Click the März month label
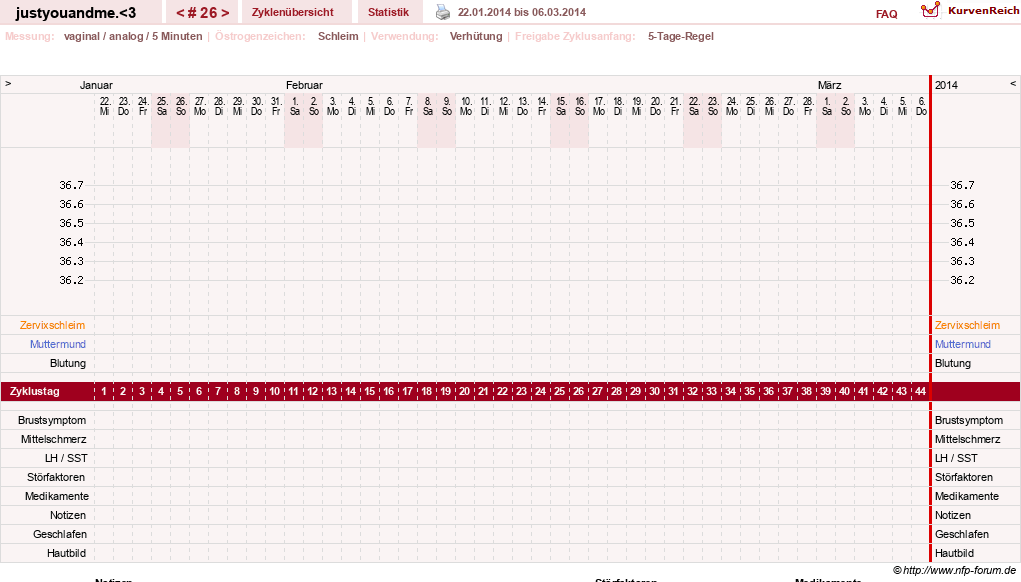Screen dimensions: 1021x582 pos(830,85)
